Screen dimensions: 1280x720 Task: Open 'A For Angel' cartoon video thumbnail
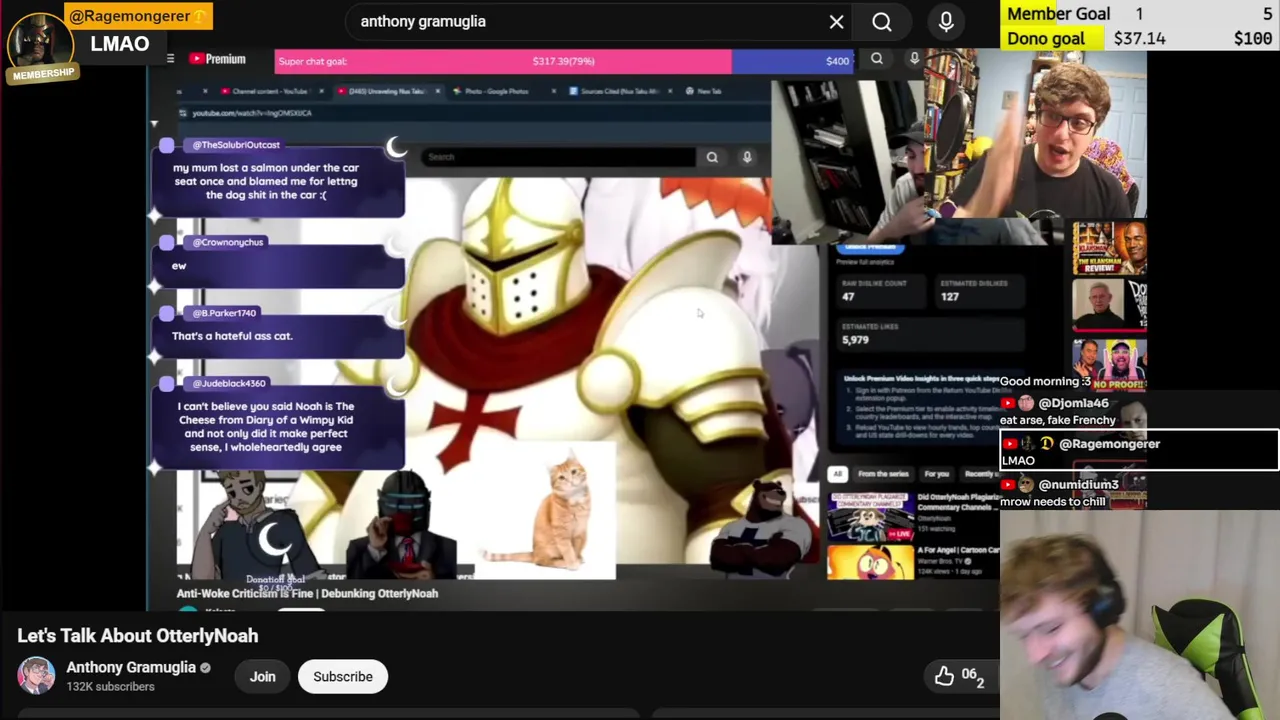pyautogui.click(x=870, y=561)
